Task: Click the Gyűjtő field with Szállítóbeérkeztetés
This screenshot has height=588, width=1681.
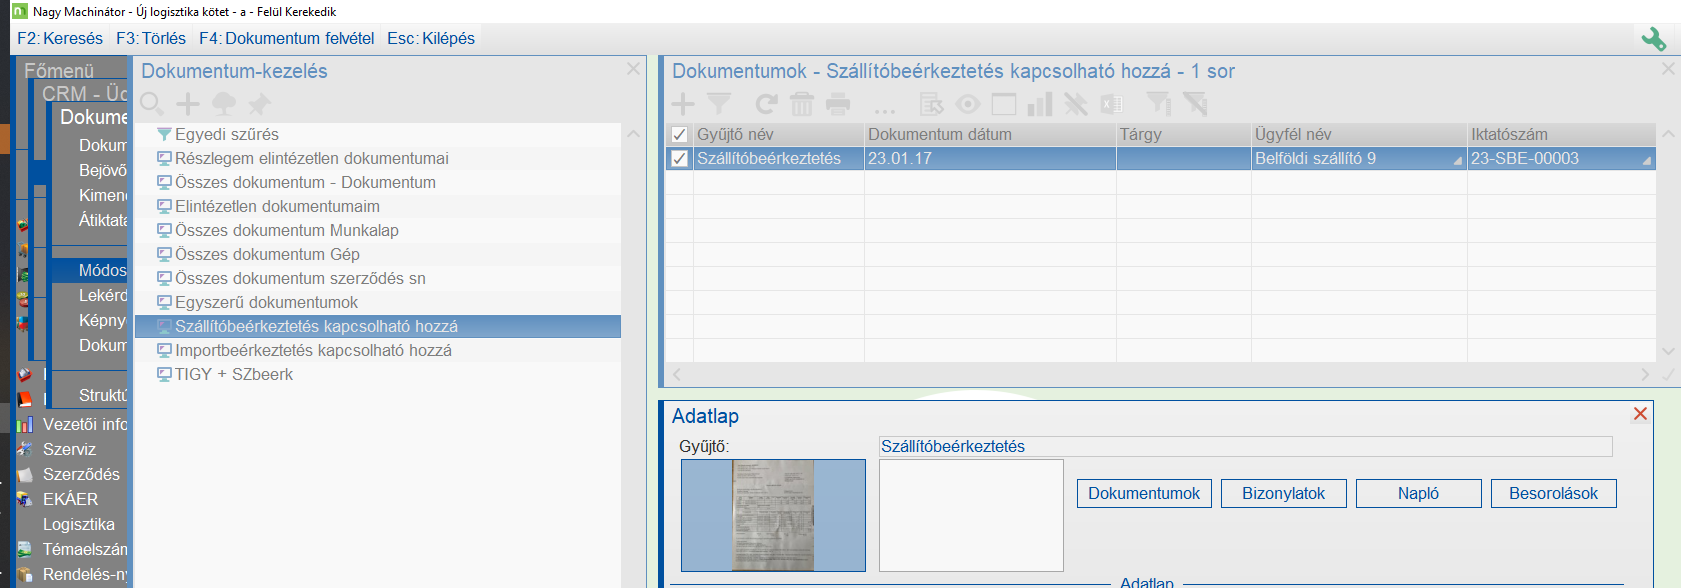Action: coord(1245,446)
